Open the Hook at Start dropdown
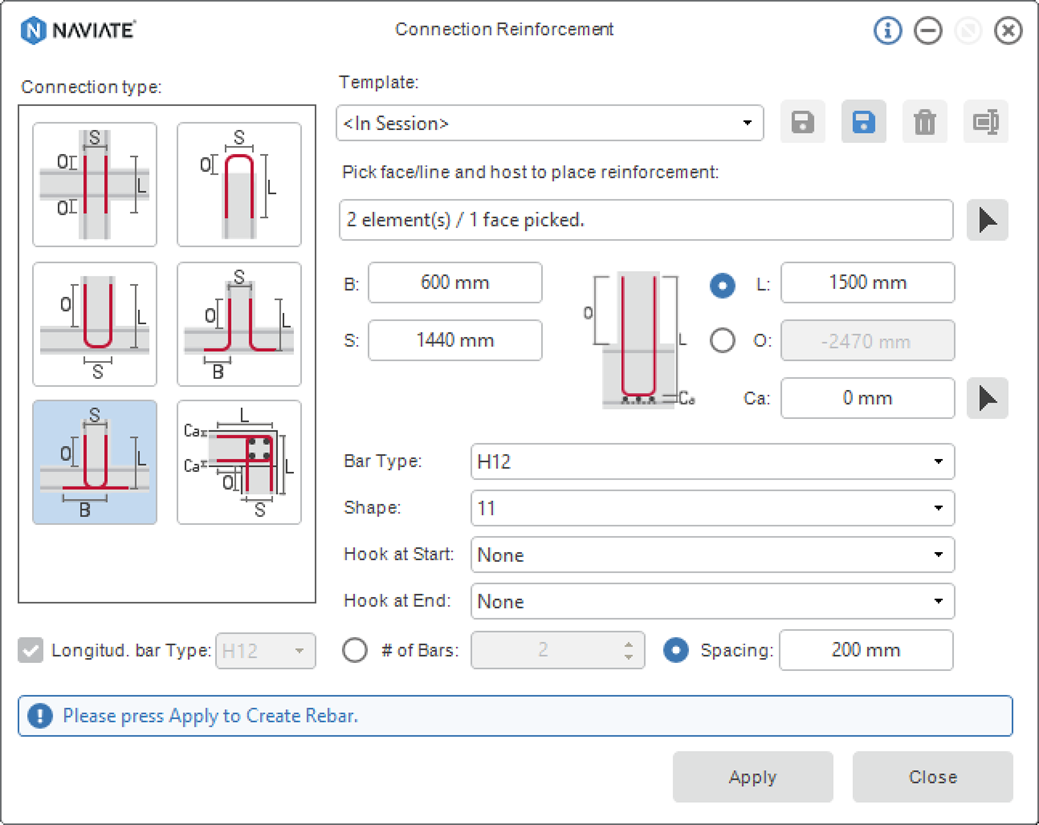This screenshot has height=825, width=1039. (x=712, y=554)
